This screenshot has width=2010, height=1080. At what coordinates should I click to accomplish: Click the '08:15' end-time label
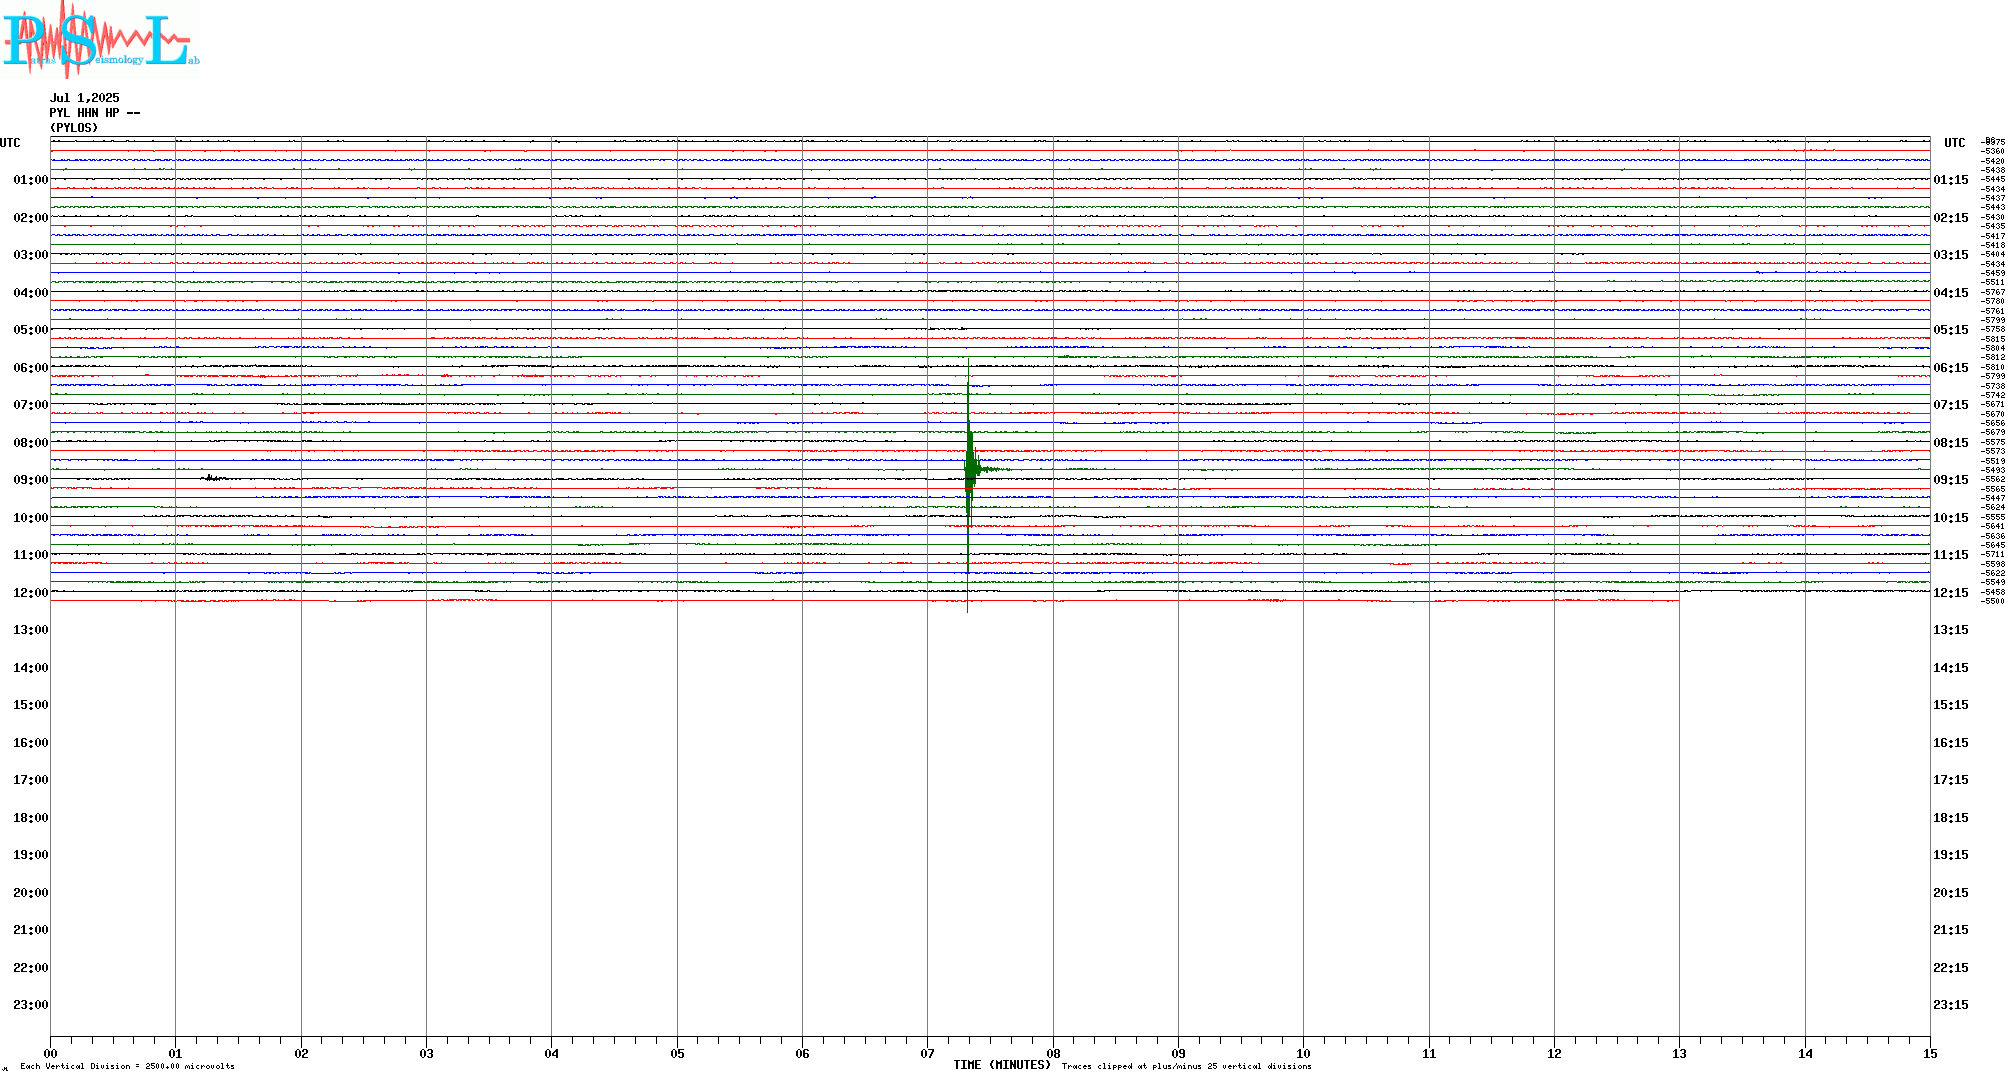pyautogui.click(x=1951, y=443)
